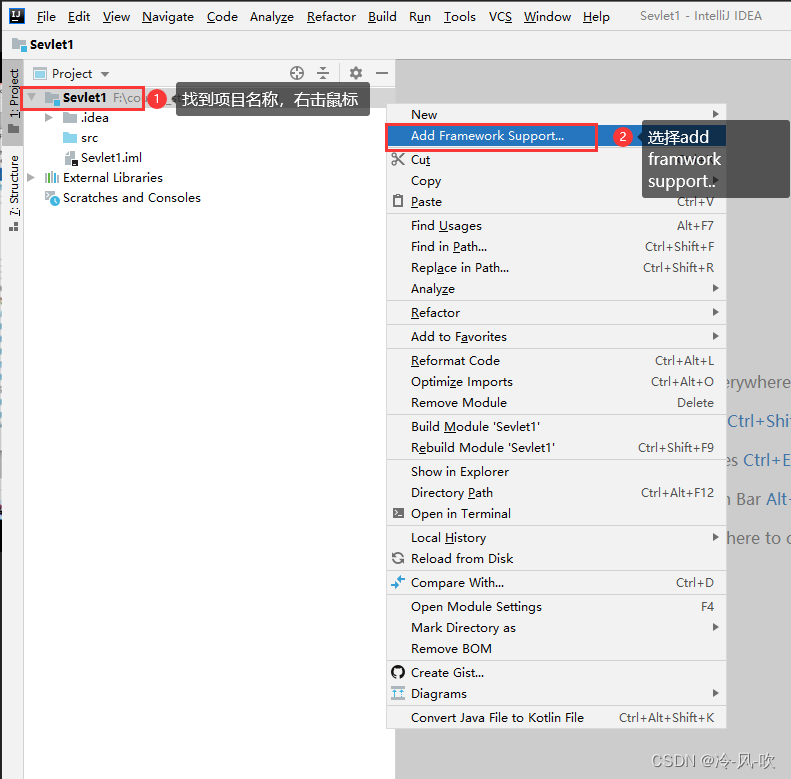Click the locate/select opened file crosshair icon
This screenshot has width=791, height=779.
click(x=297, y=73)
